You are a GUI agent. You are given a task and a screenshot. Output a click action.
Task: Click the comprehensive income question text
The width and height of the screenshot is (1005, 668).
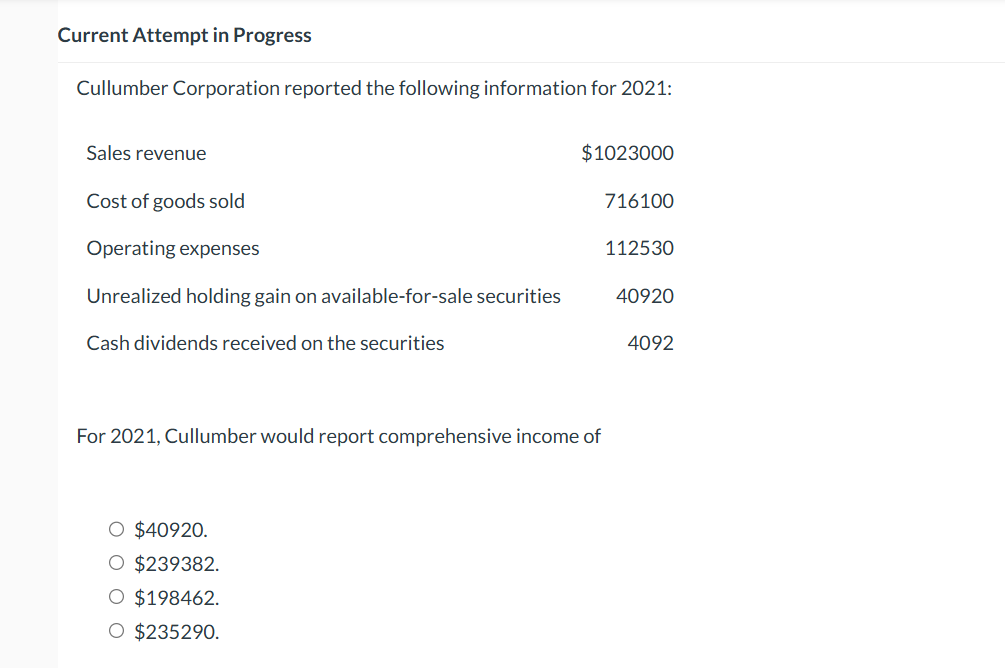[339, 436]
